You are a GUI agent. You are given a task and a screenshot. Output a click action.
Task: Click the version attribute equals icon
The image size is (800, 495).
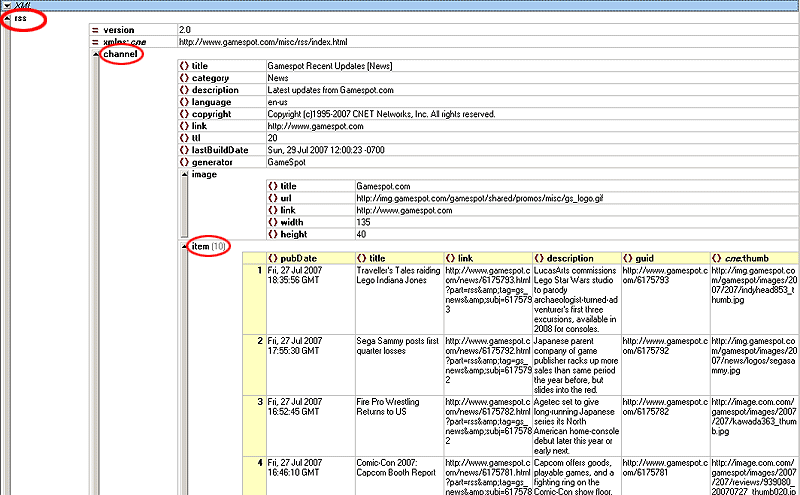coord(95,30)
